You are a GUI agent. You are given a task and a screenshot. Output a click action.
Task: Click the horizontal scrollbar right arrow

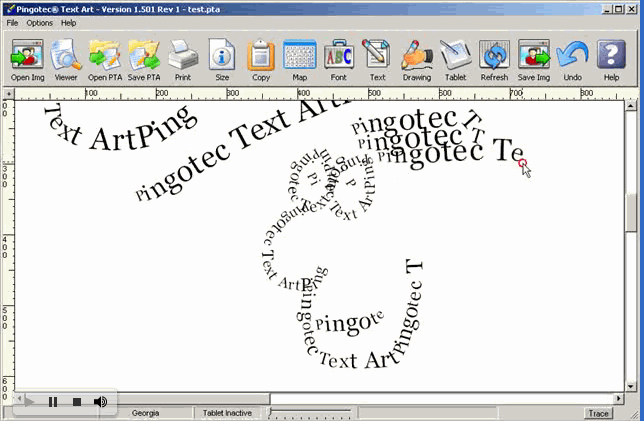[x=619, y=398]
